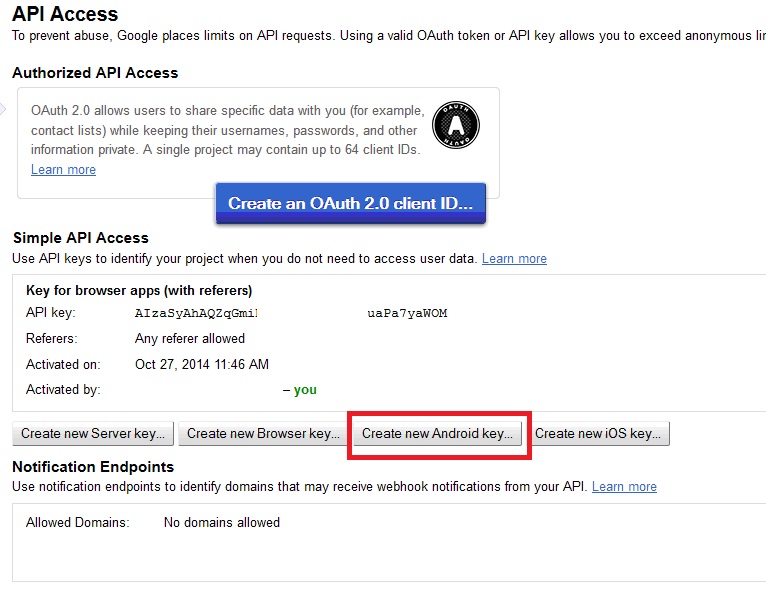Click the 'Referers:' label
The image size is (766, 591).
52,338
